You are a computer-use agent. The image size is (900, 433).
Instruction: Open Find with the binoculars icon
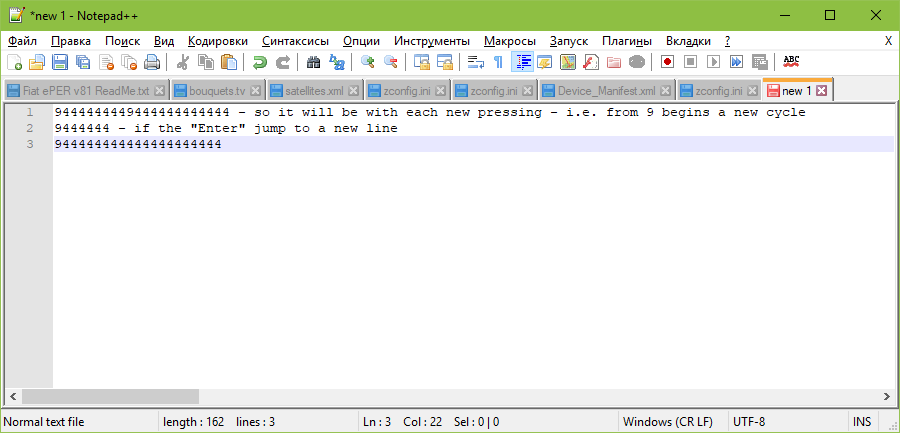click(313, 62)
